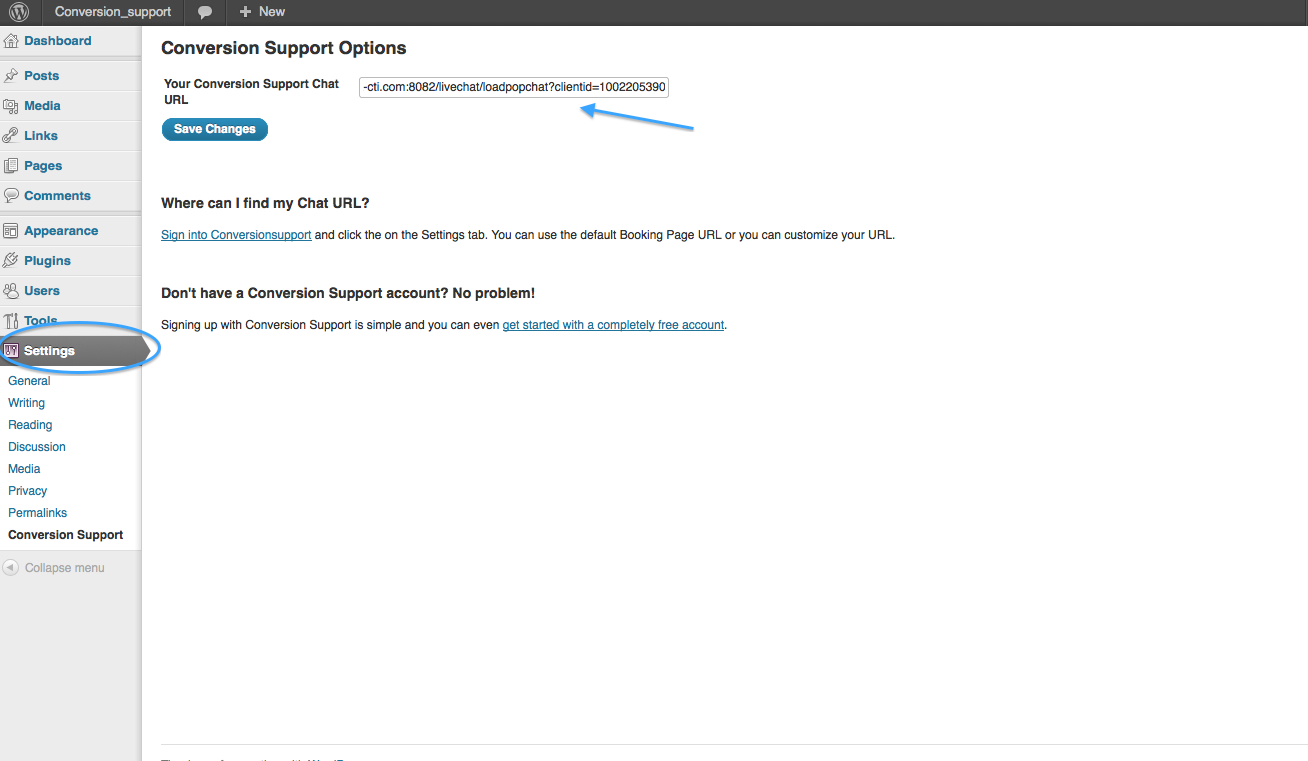
Task: Open Discussion settings submenu
Action: [x=37, y=447]
